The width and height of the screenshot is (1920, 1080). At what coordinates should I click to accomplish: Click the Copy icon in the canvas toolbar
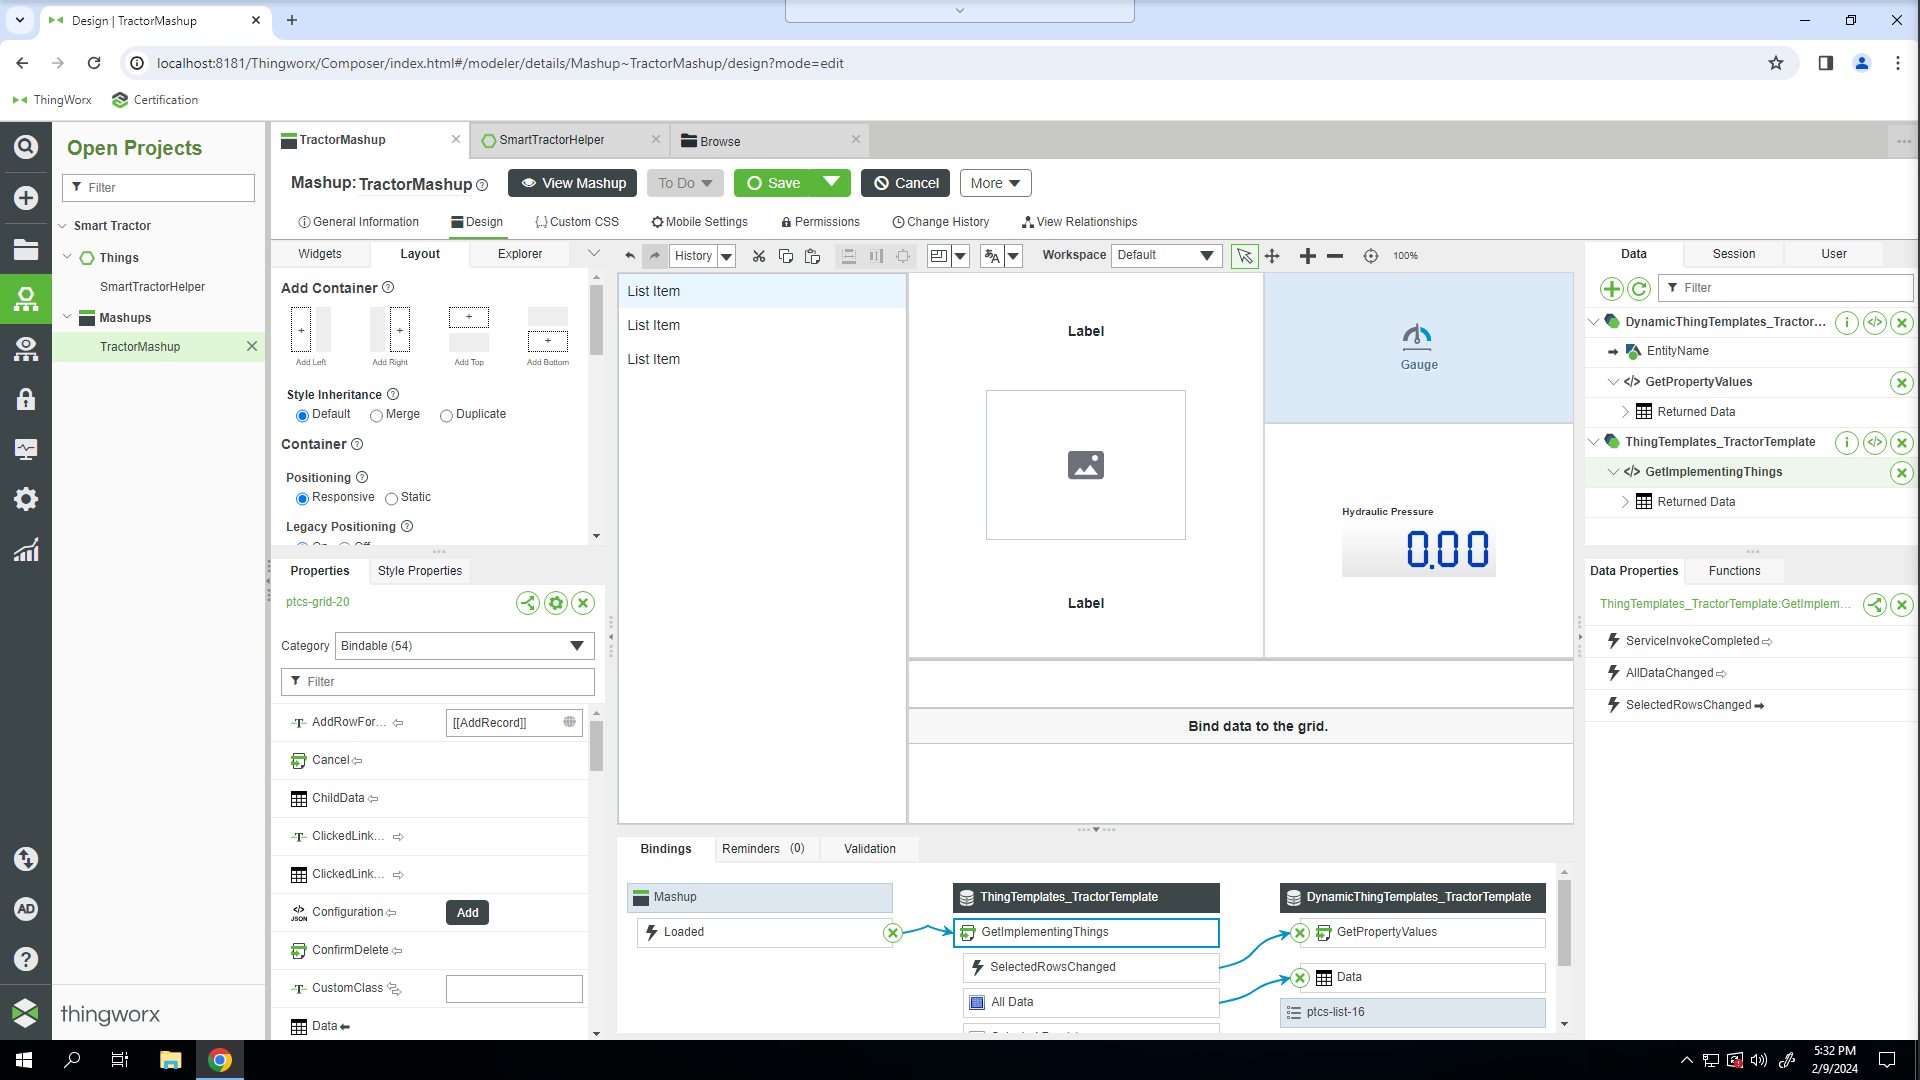pos(786,256)
